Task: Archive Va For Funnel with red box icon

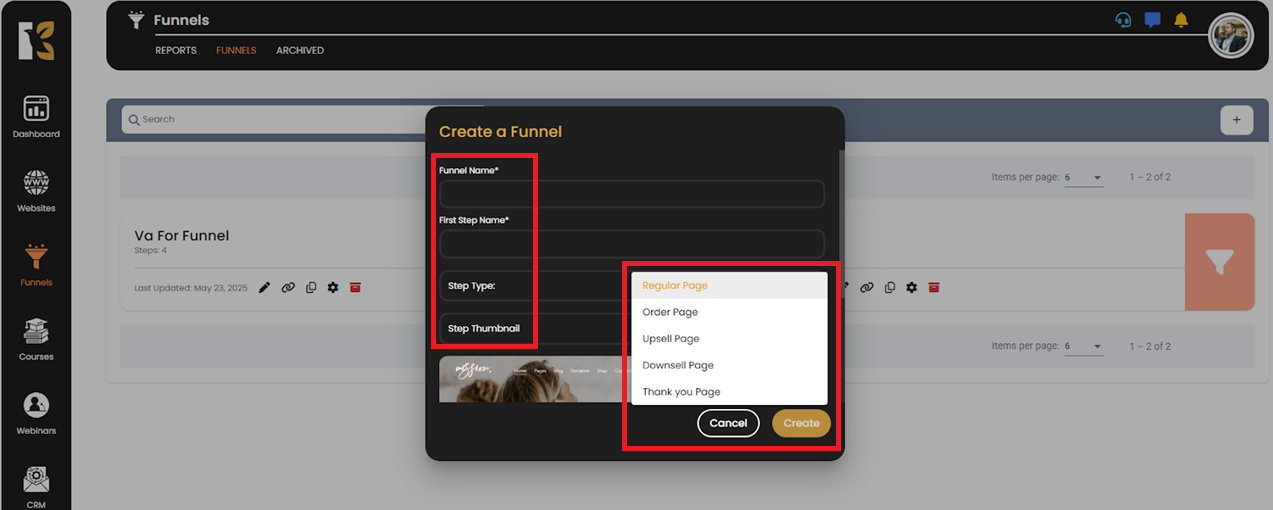Action: tap(355, 288)
